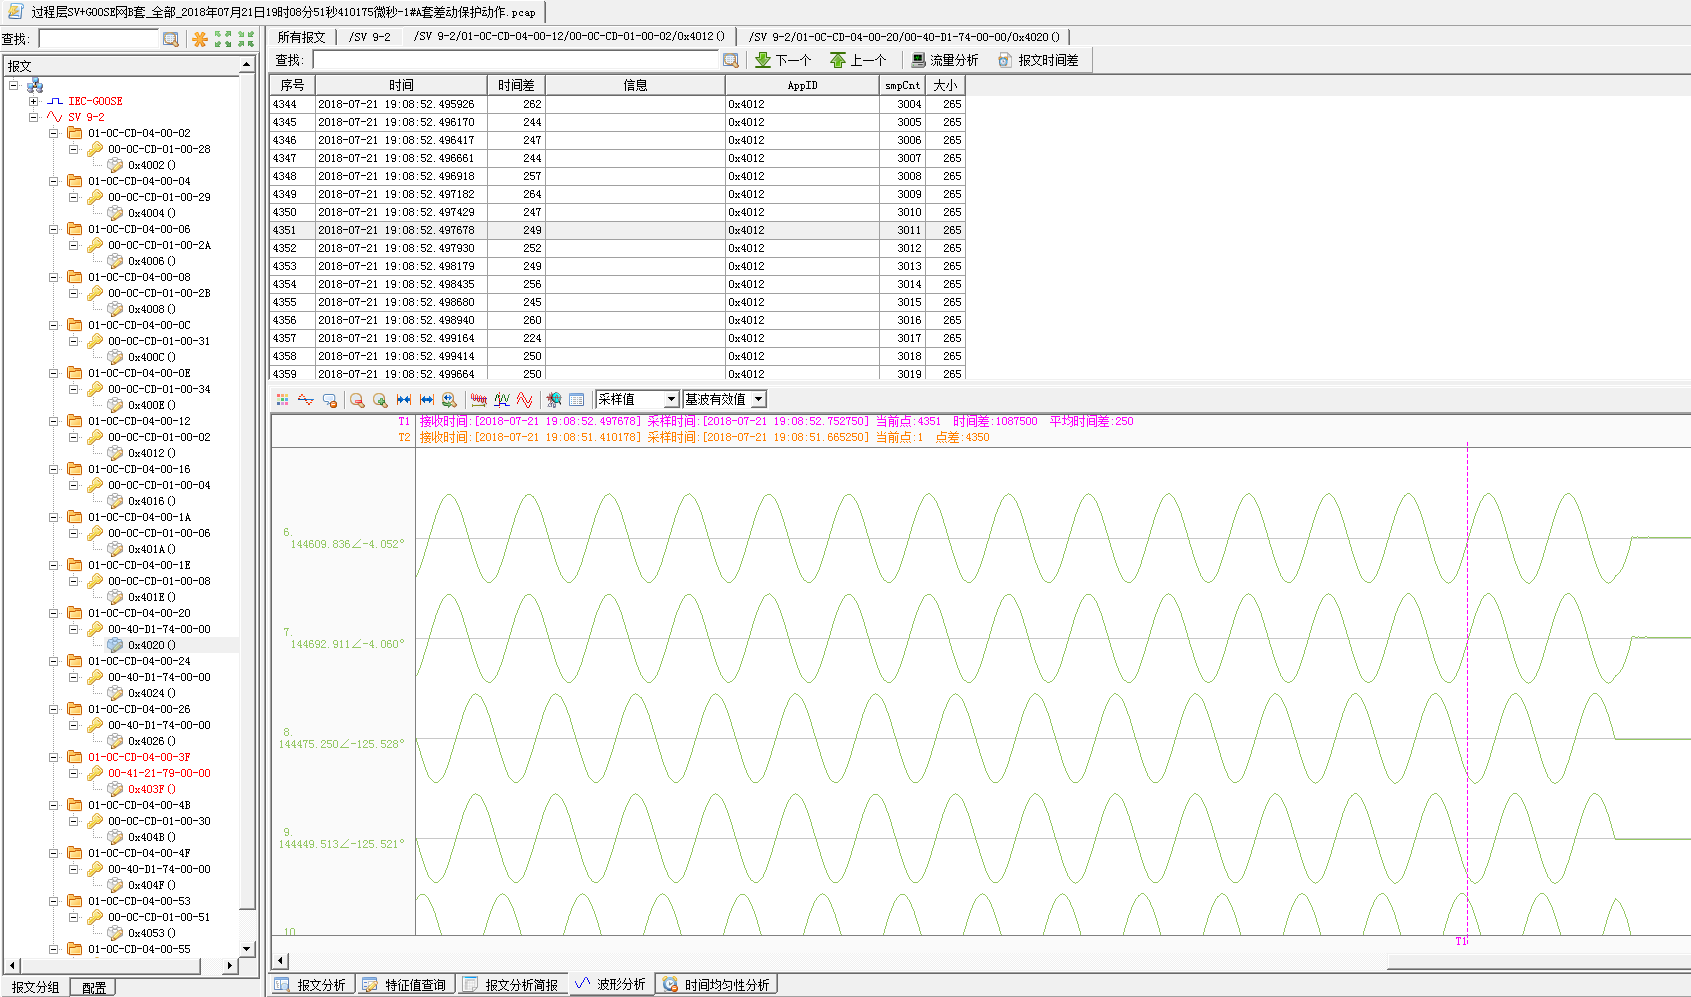
Task: Click the green-blue waveform icon
Action: click(502, 400)
